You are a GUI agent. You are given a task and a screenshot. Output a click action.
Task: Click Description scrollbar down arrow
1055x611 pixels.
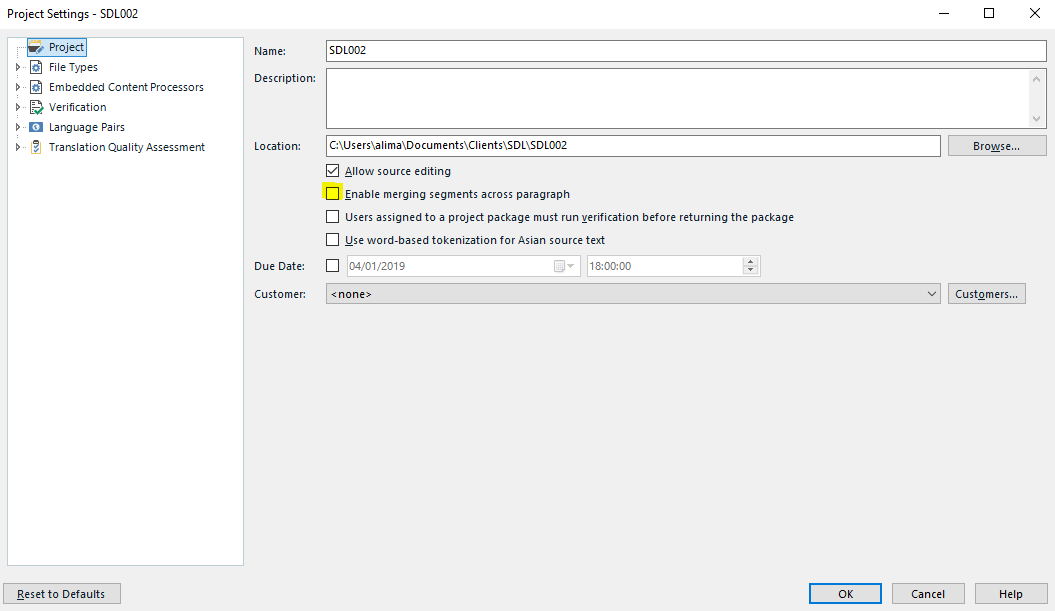coord(1037,118)
